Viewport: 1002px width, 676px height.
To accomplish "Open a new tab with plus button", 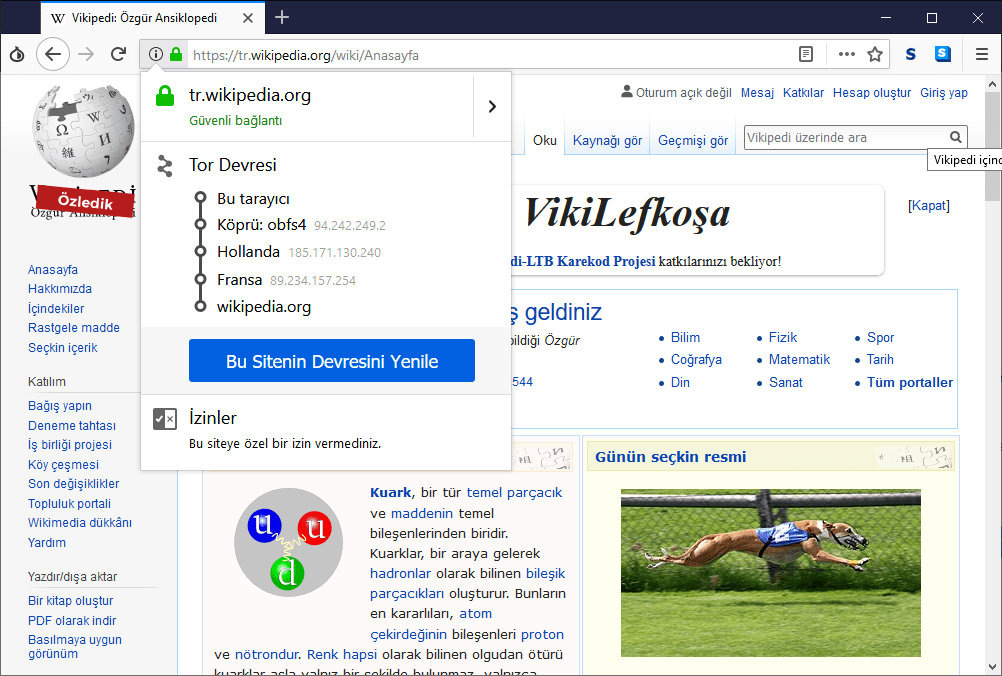I will pos(282,17).
